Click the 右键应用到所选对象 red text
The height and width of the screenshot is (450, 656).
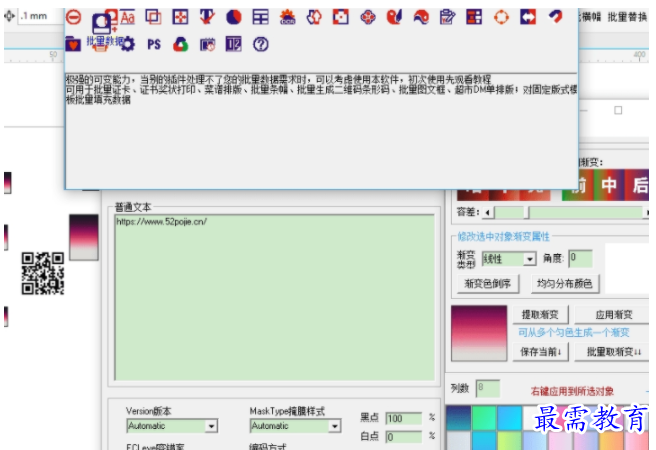572,391
